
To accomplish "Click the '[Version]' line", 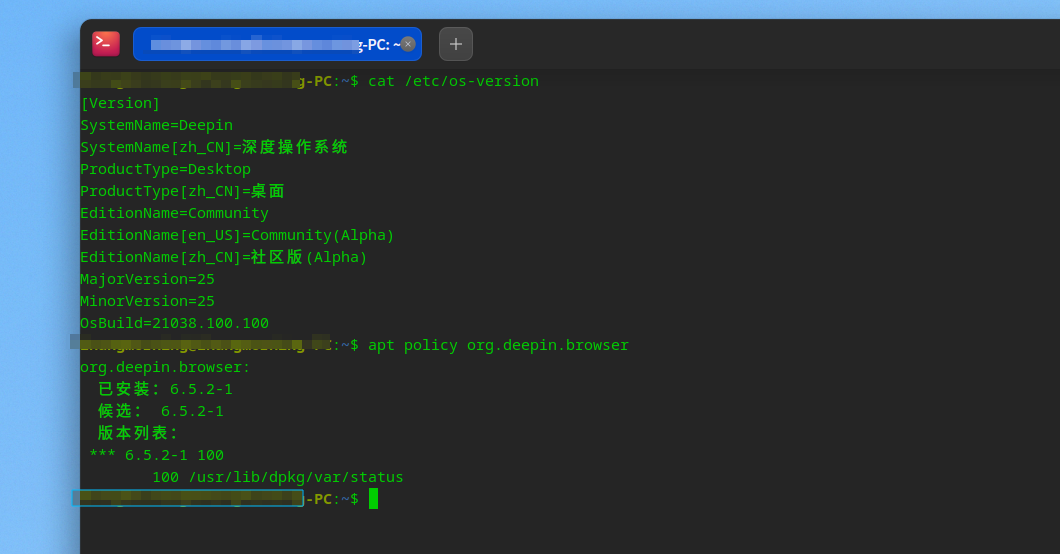I will (120, 103).
